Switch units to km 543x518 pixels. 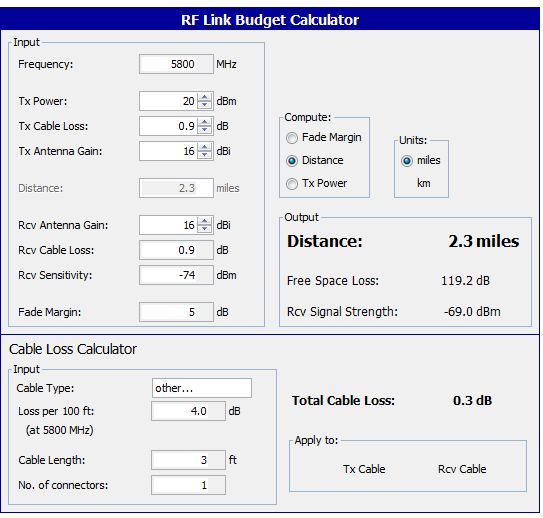[x=424, y=183]
